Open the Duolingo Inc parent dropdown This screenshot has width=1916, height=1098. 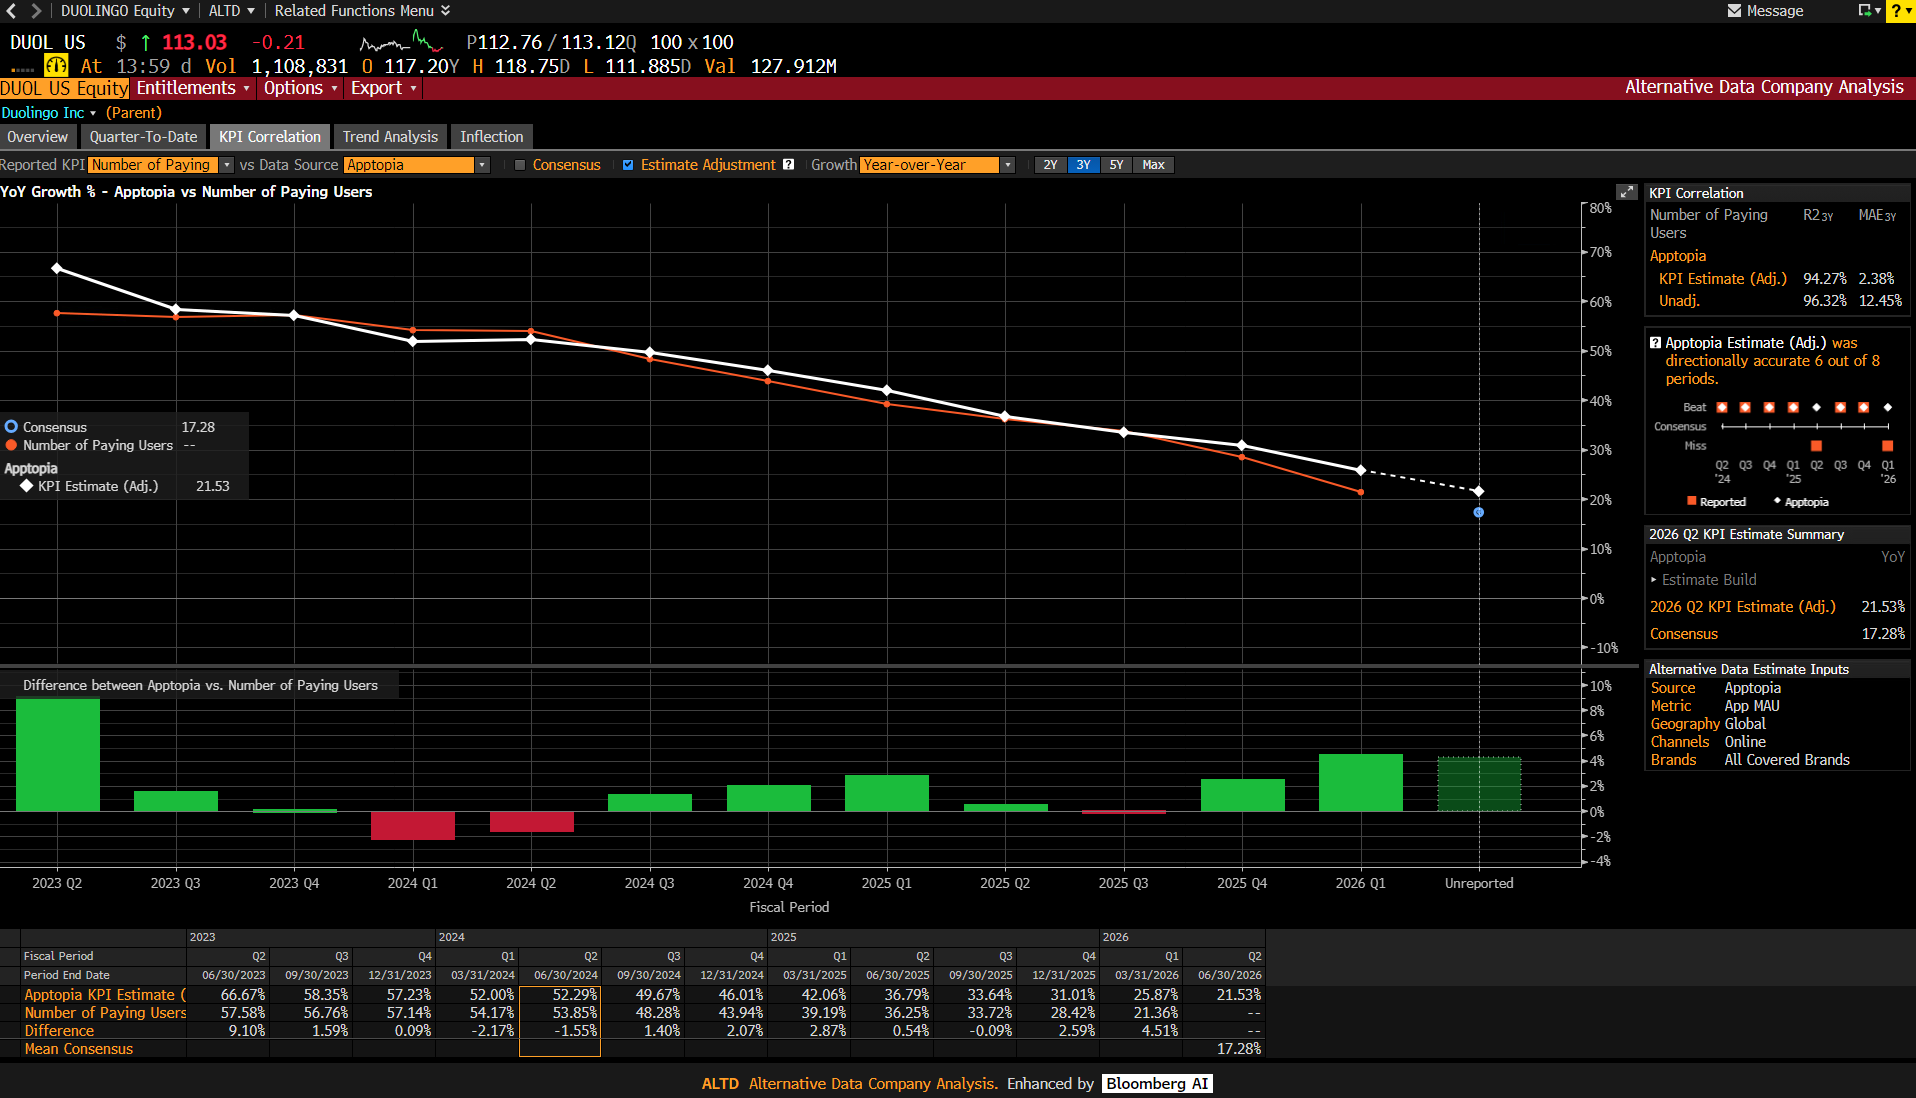[49, 113]
